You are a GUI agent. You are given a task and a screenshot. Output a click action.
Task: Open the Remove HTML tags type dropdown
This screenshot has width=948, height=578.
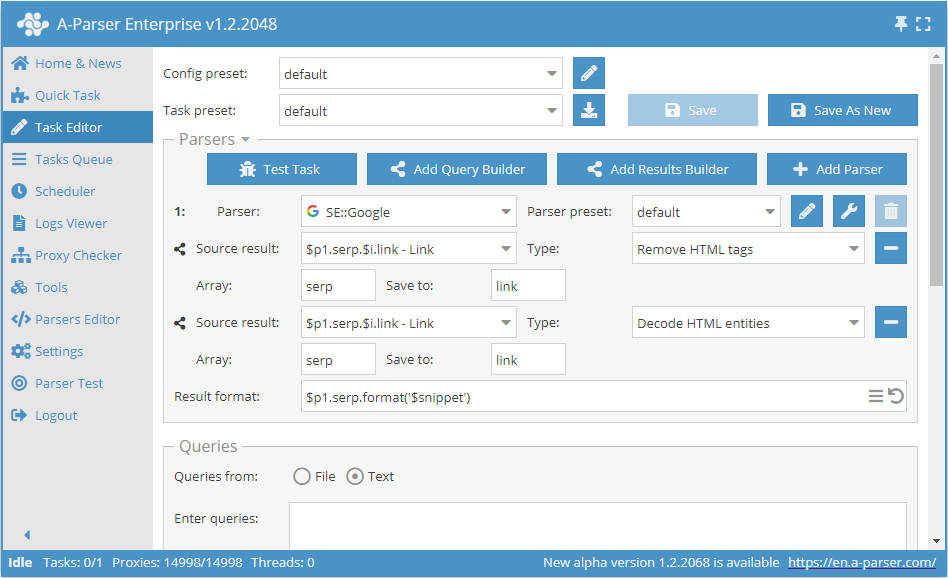click(747, 248)
